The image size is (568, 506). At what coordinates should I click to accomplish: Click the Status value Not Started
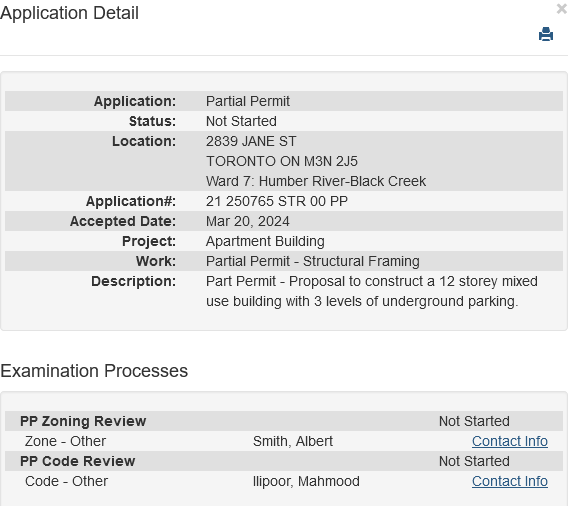point(241,121)
